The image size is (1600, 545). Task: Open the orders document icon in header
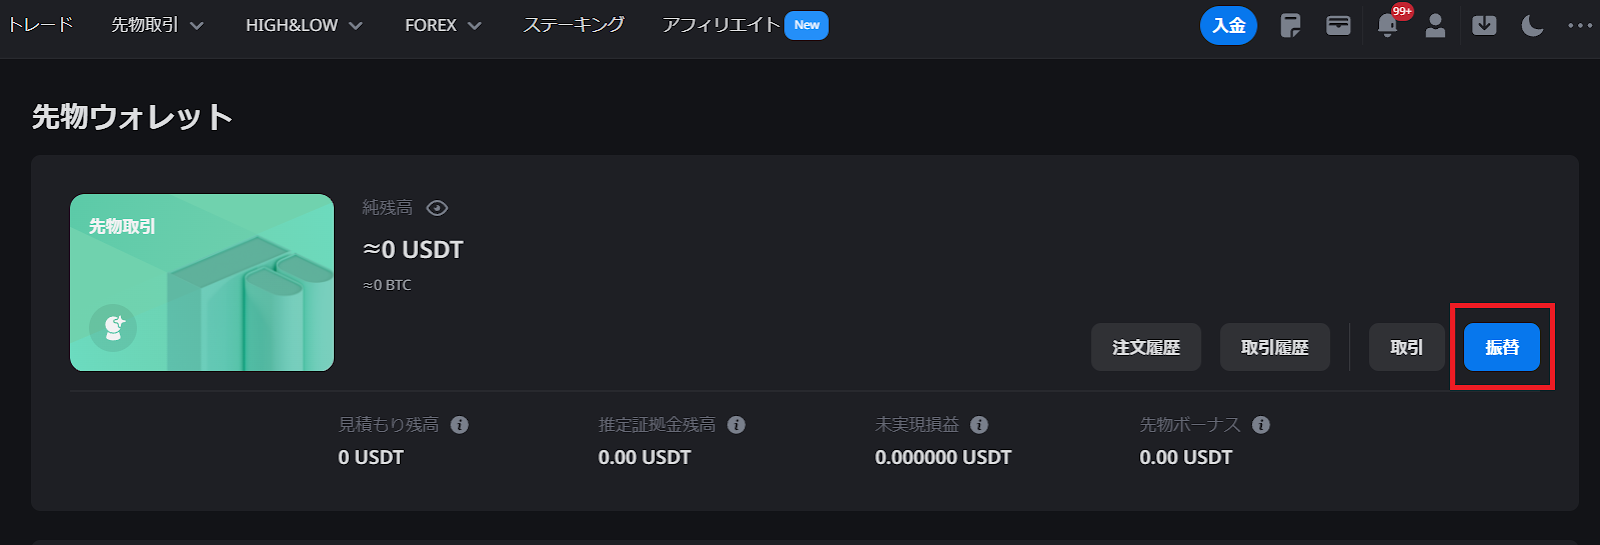click(x=1290, y=25)
